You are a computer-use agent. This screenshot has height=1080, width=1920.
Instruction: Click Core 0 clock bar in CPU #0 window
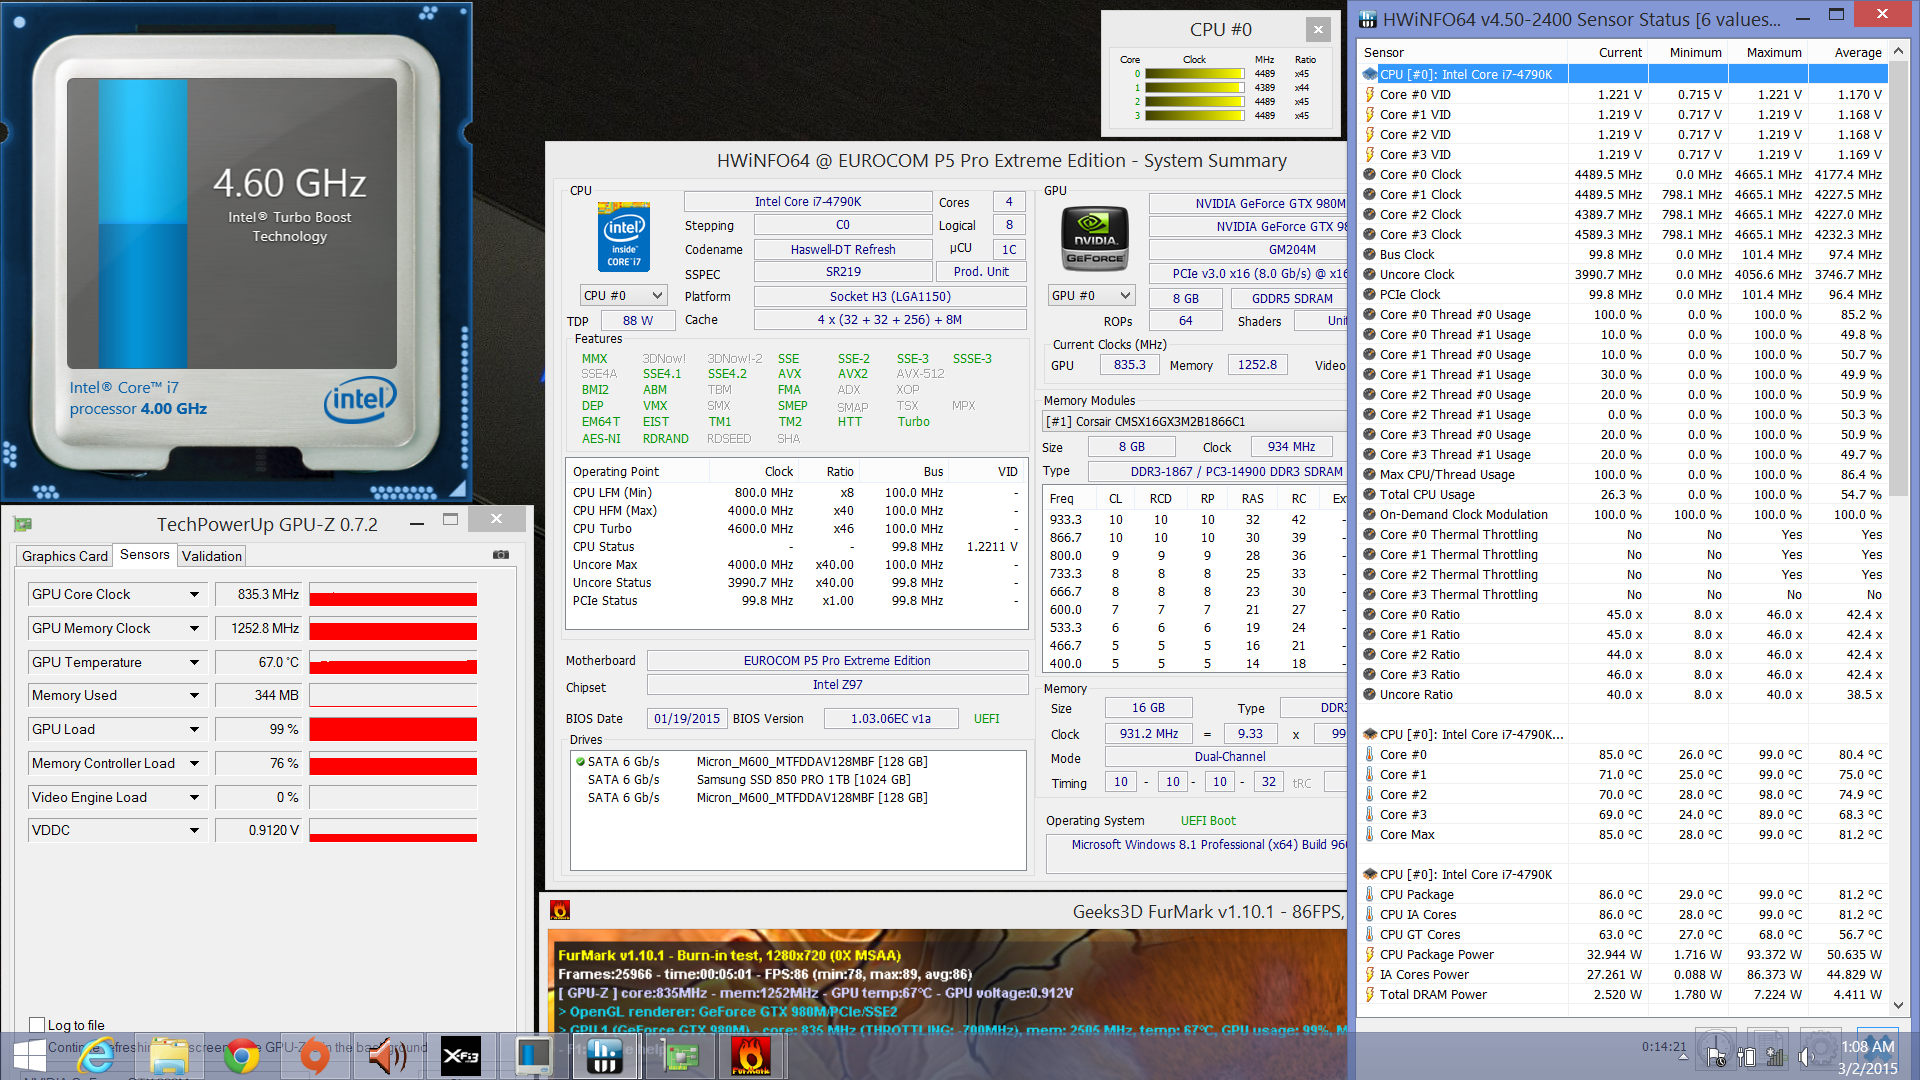1194,74
